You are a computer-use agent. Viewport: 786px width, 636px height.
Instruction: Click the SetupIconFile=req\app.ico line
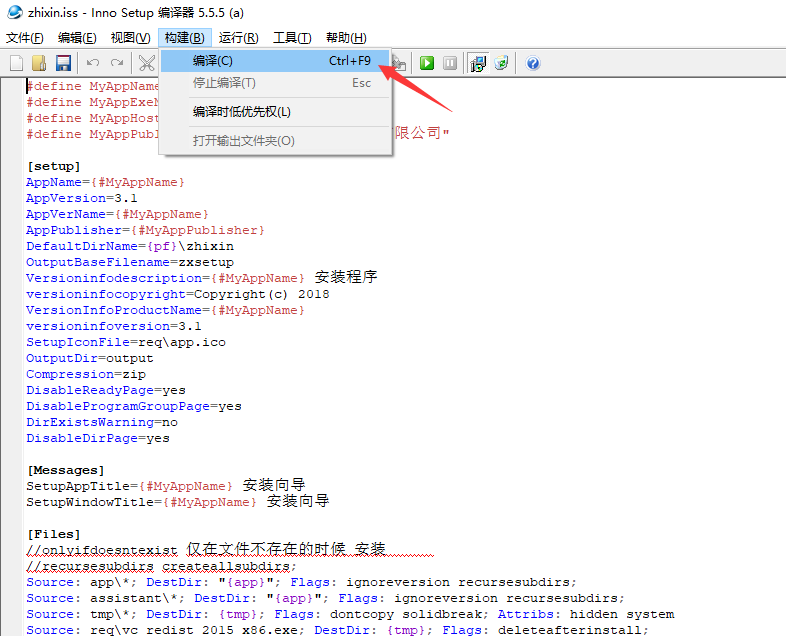pos(126,343)
